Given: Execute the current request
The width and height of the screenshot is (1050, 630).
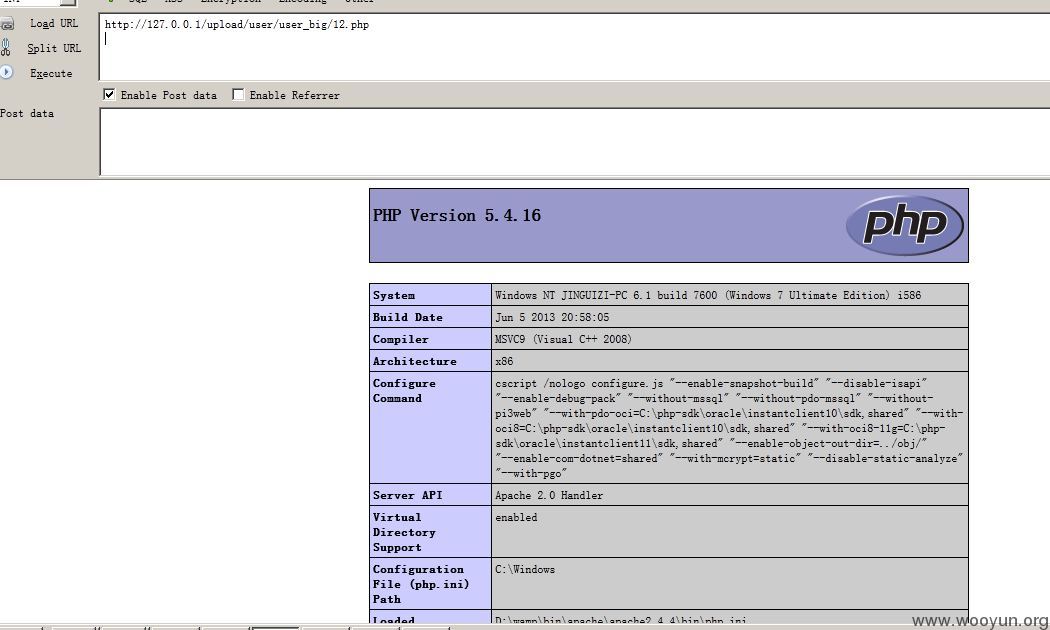Looking at the screenshot, I should [51, 73].
